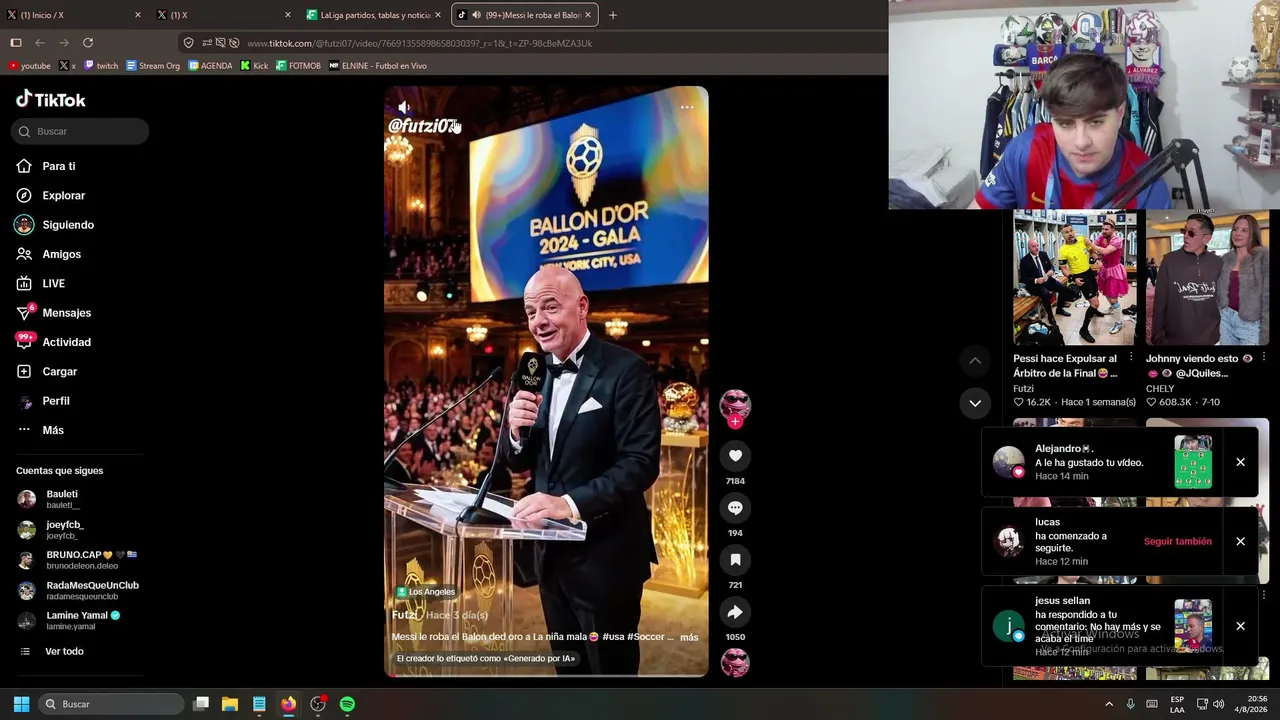Open Pessi hace Expulsar al Árbitro thumbnail
Image resolution: width=1280 pixels, height=720 pixels.
click(x=1075, y=278)
